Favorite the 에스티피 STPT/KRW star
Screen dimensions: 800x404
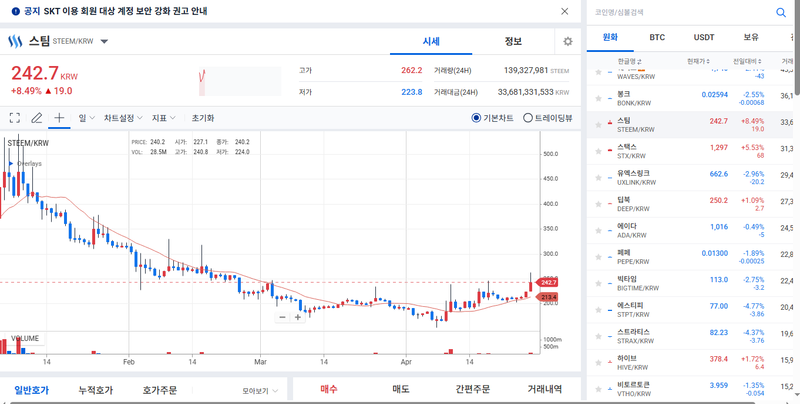tap(598, 311)
